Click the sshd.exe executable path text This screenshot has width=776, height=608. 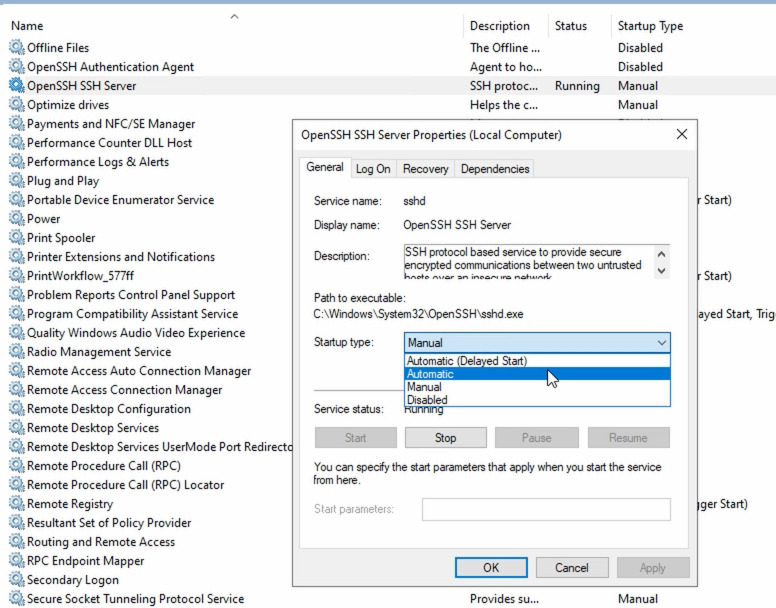[418, 314]
